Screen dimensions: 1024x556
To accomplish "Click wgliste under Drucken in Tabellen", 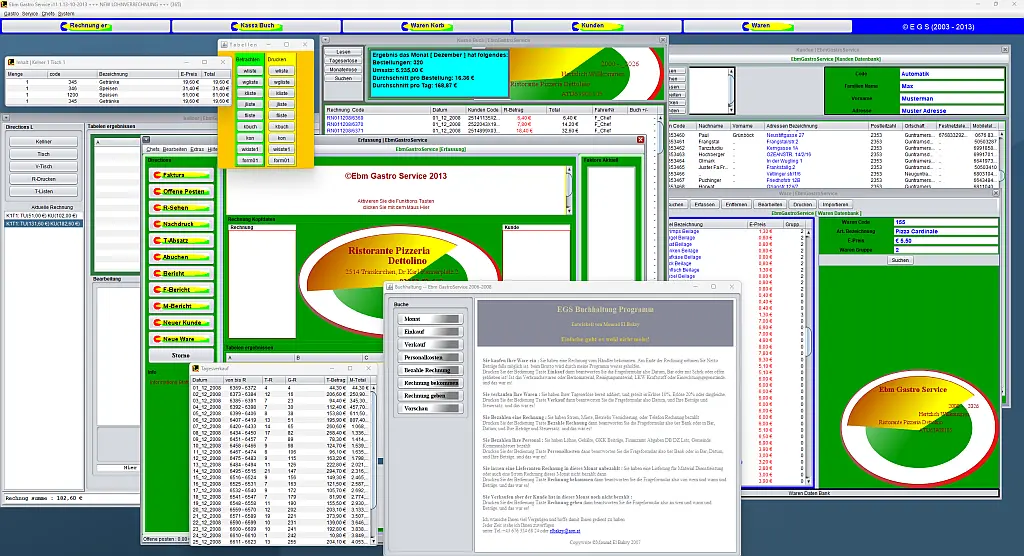I will pos(281,82).
